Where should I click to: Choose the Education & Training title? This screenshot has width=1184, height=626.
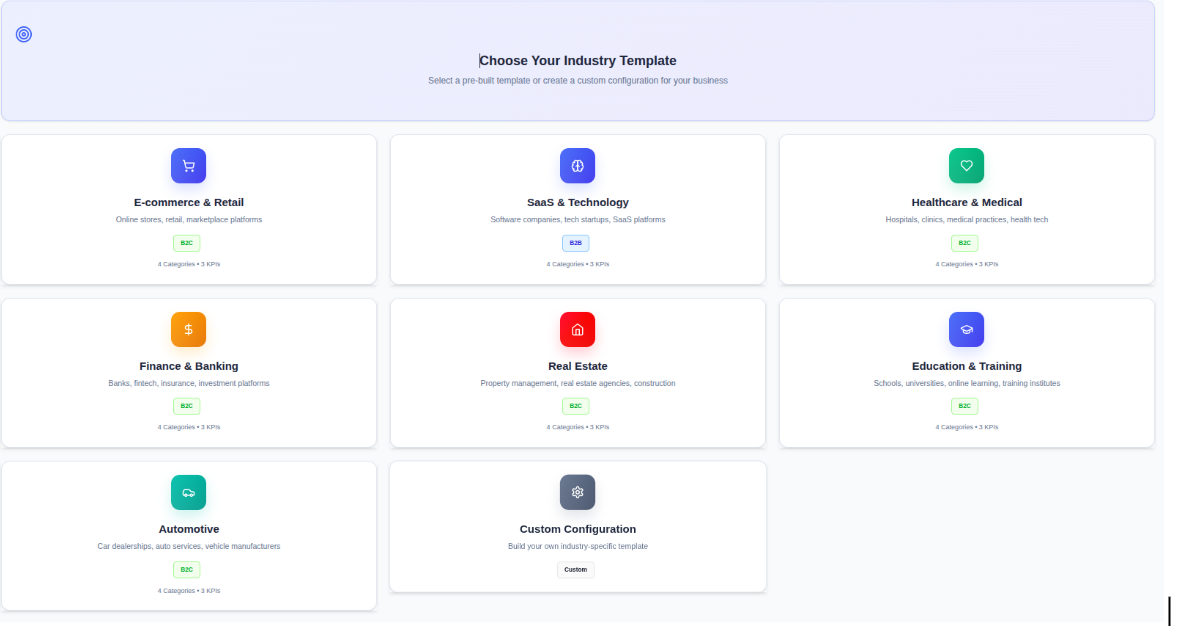(x=967, y=366)
